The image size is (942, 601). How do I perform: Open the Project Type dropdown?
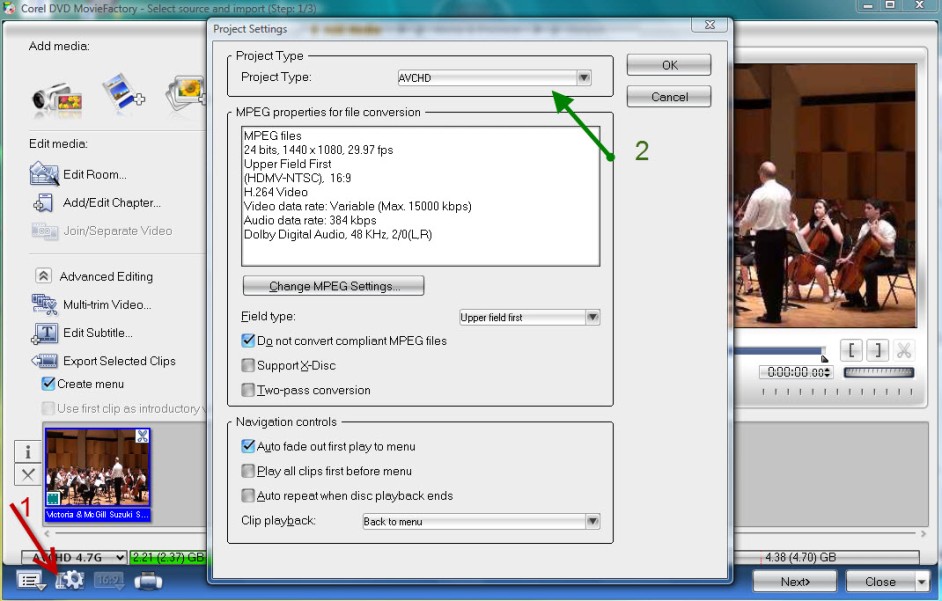click(x=494, y=78)
